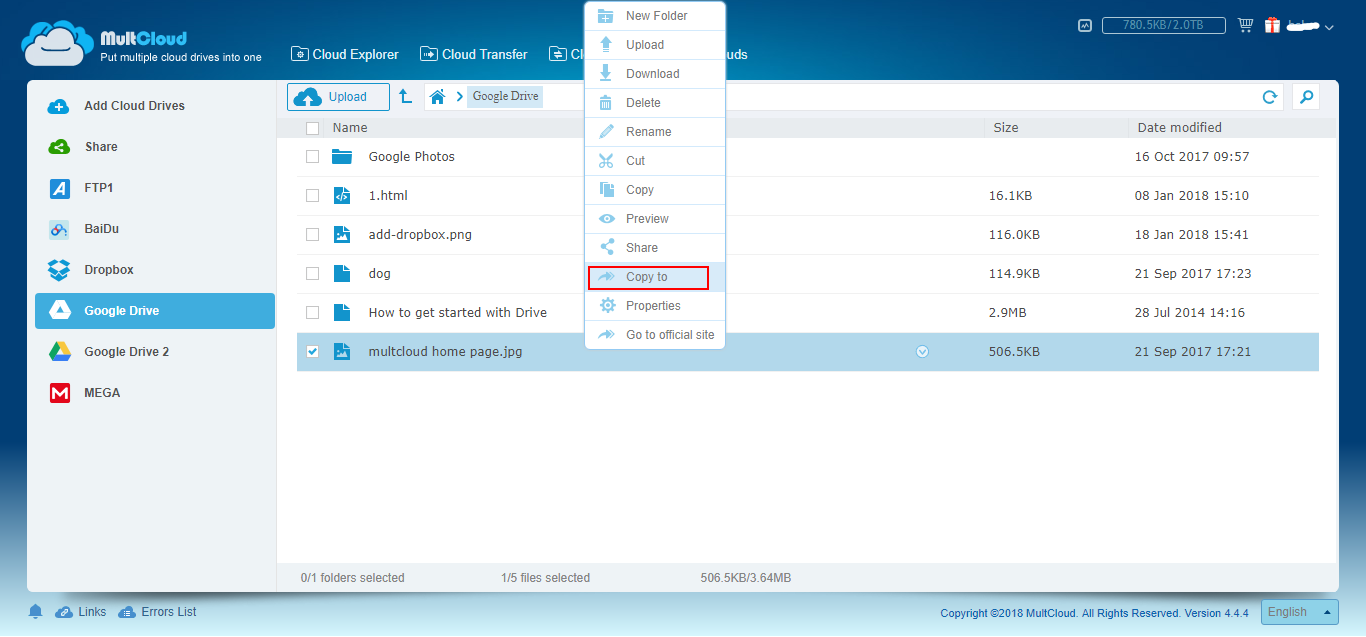The height and width of the screenshot is (637, 1366).
Task: Open the Add Cloud Drives icon
Action: pos(59,106)
